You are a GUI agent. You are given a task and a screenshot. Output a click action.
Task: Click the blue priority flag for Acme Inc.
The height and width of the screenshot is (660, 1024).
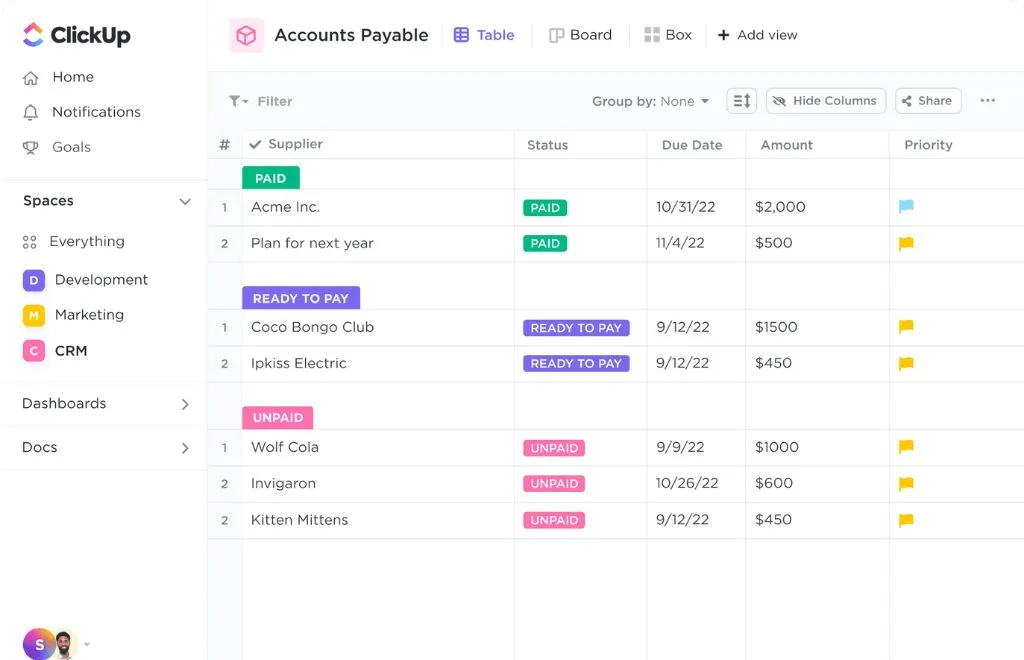906,207
